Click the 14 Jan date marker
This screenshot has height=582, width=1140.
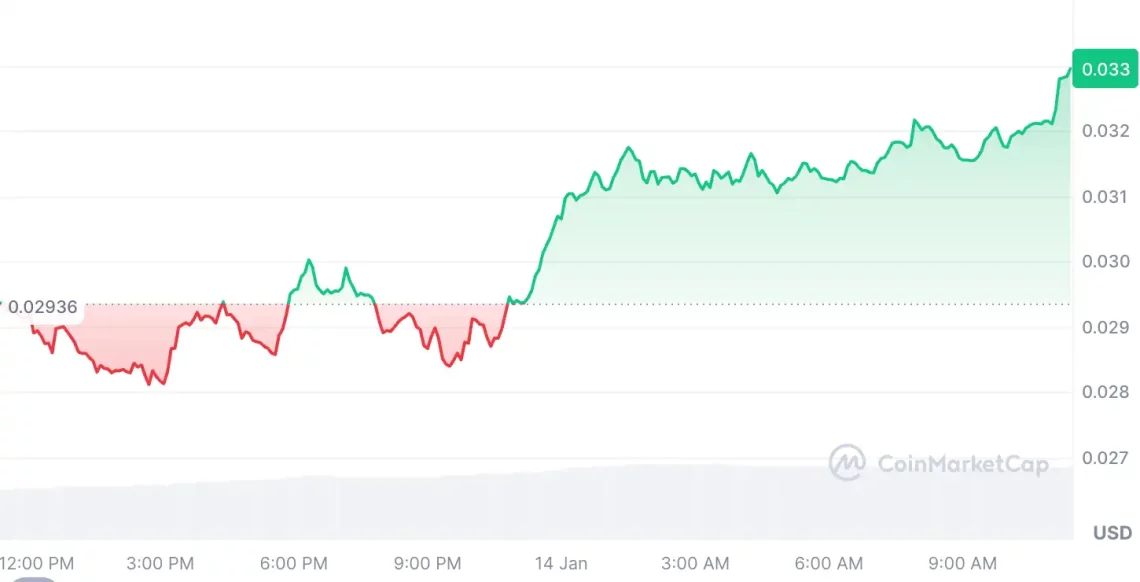click(560, 563)
